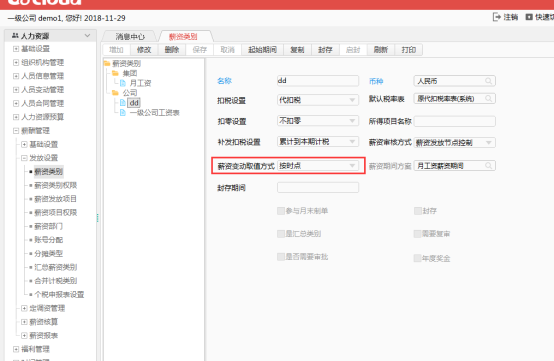Click the 所得项目名称 input field
This screenshot has width=554, height=361.
(455, 121)
